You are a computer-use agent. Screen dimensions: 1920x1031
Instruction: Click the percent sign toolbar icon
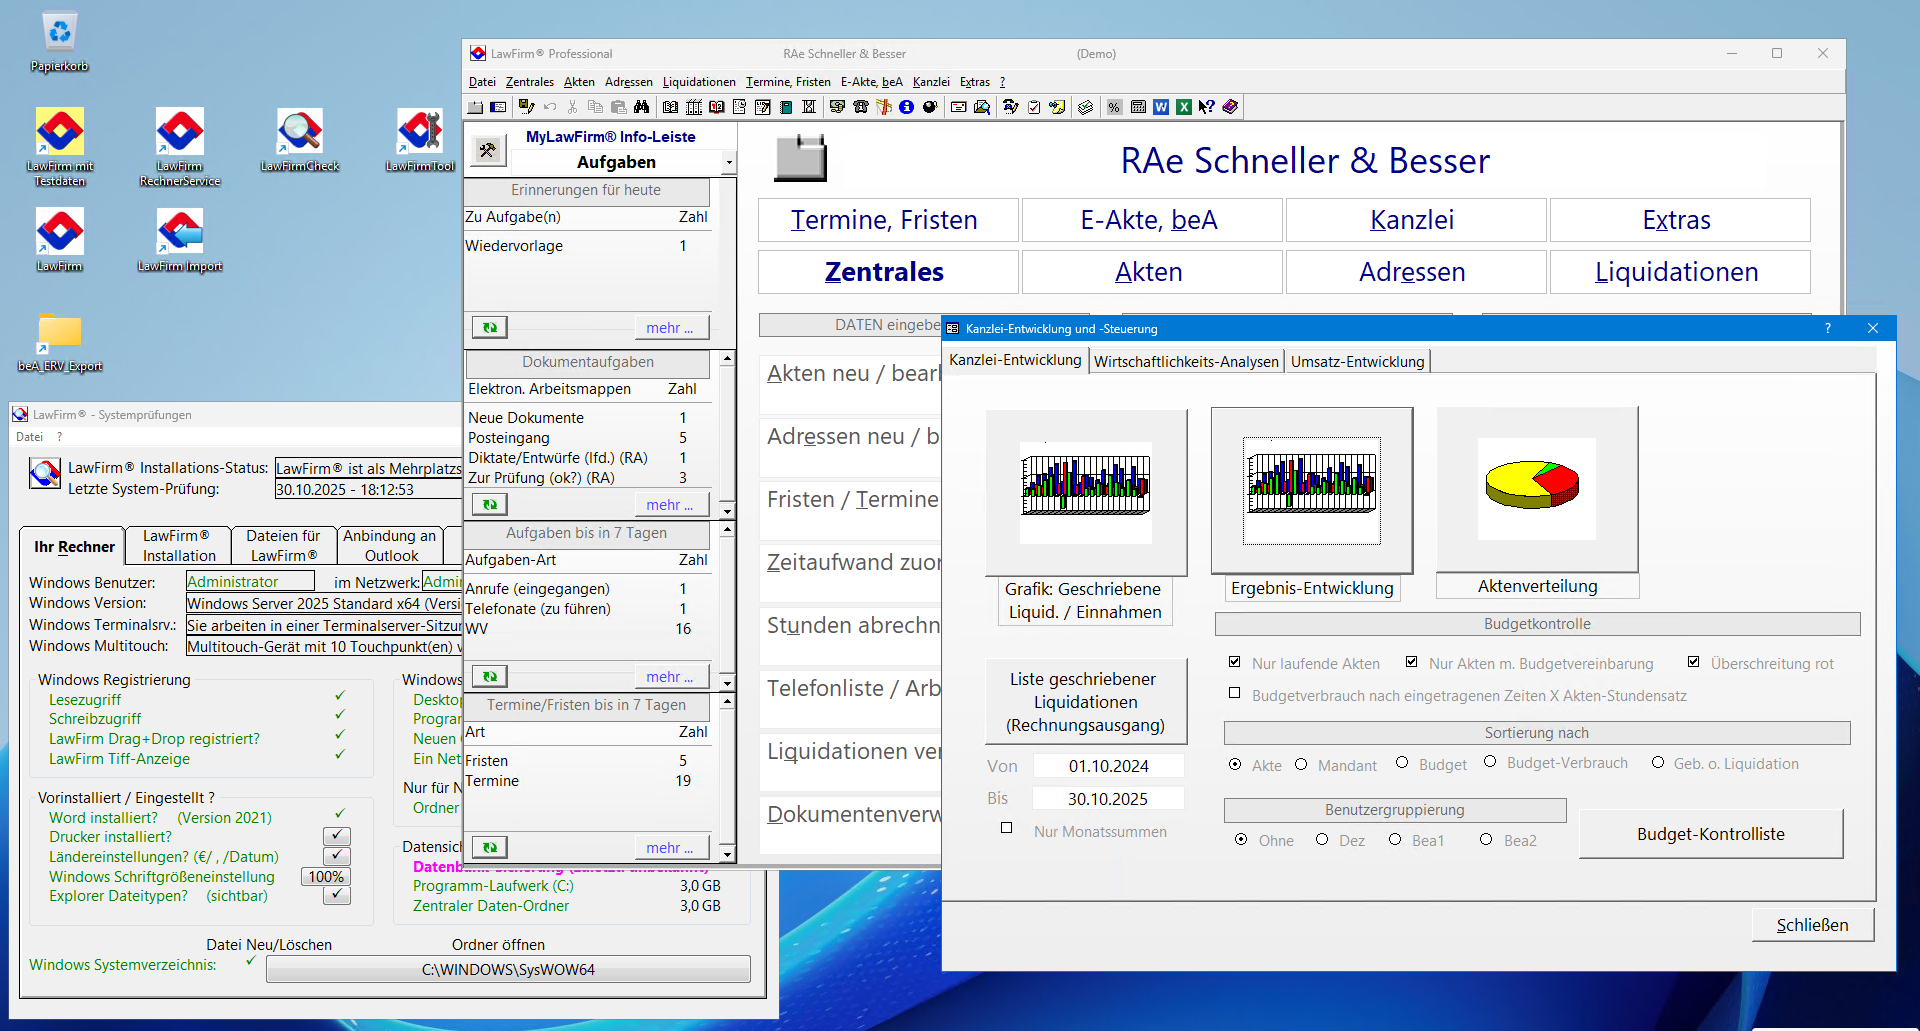tap(1114, 107)
